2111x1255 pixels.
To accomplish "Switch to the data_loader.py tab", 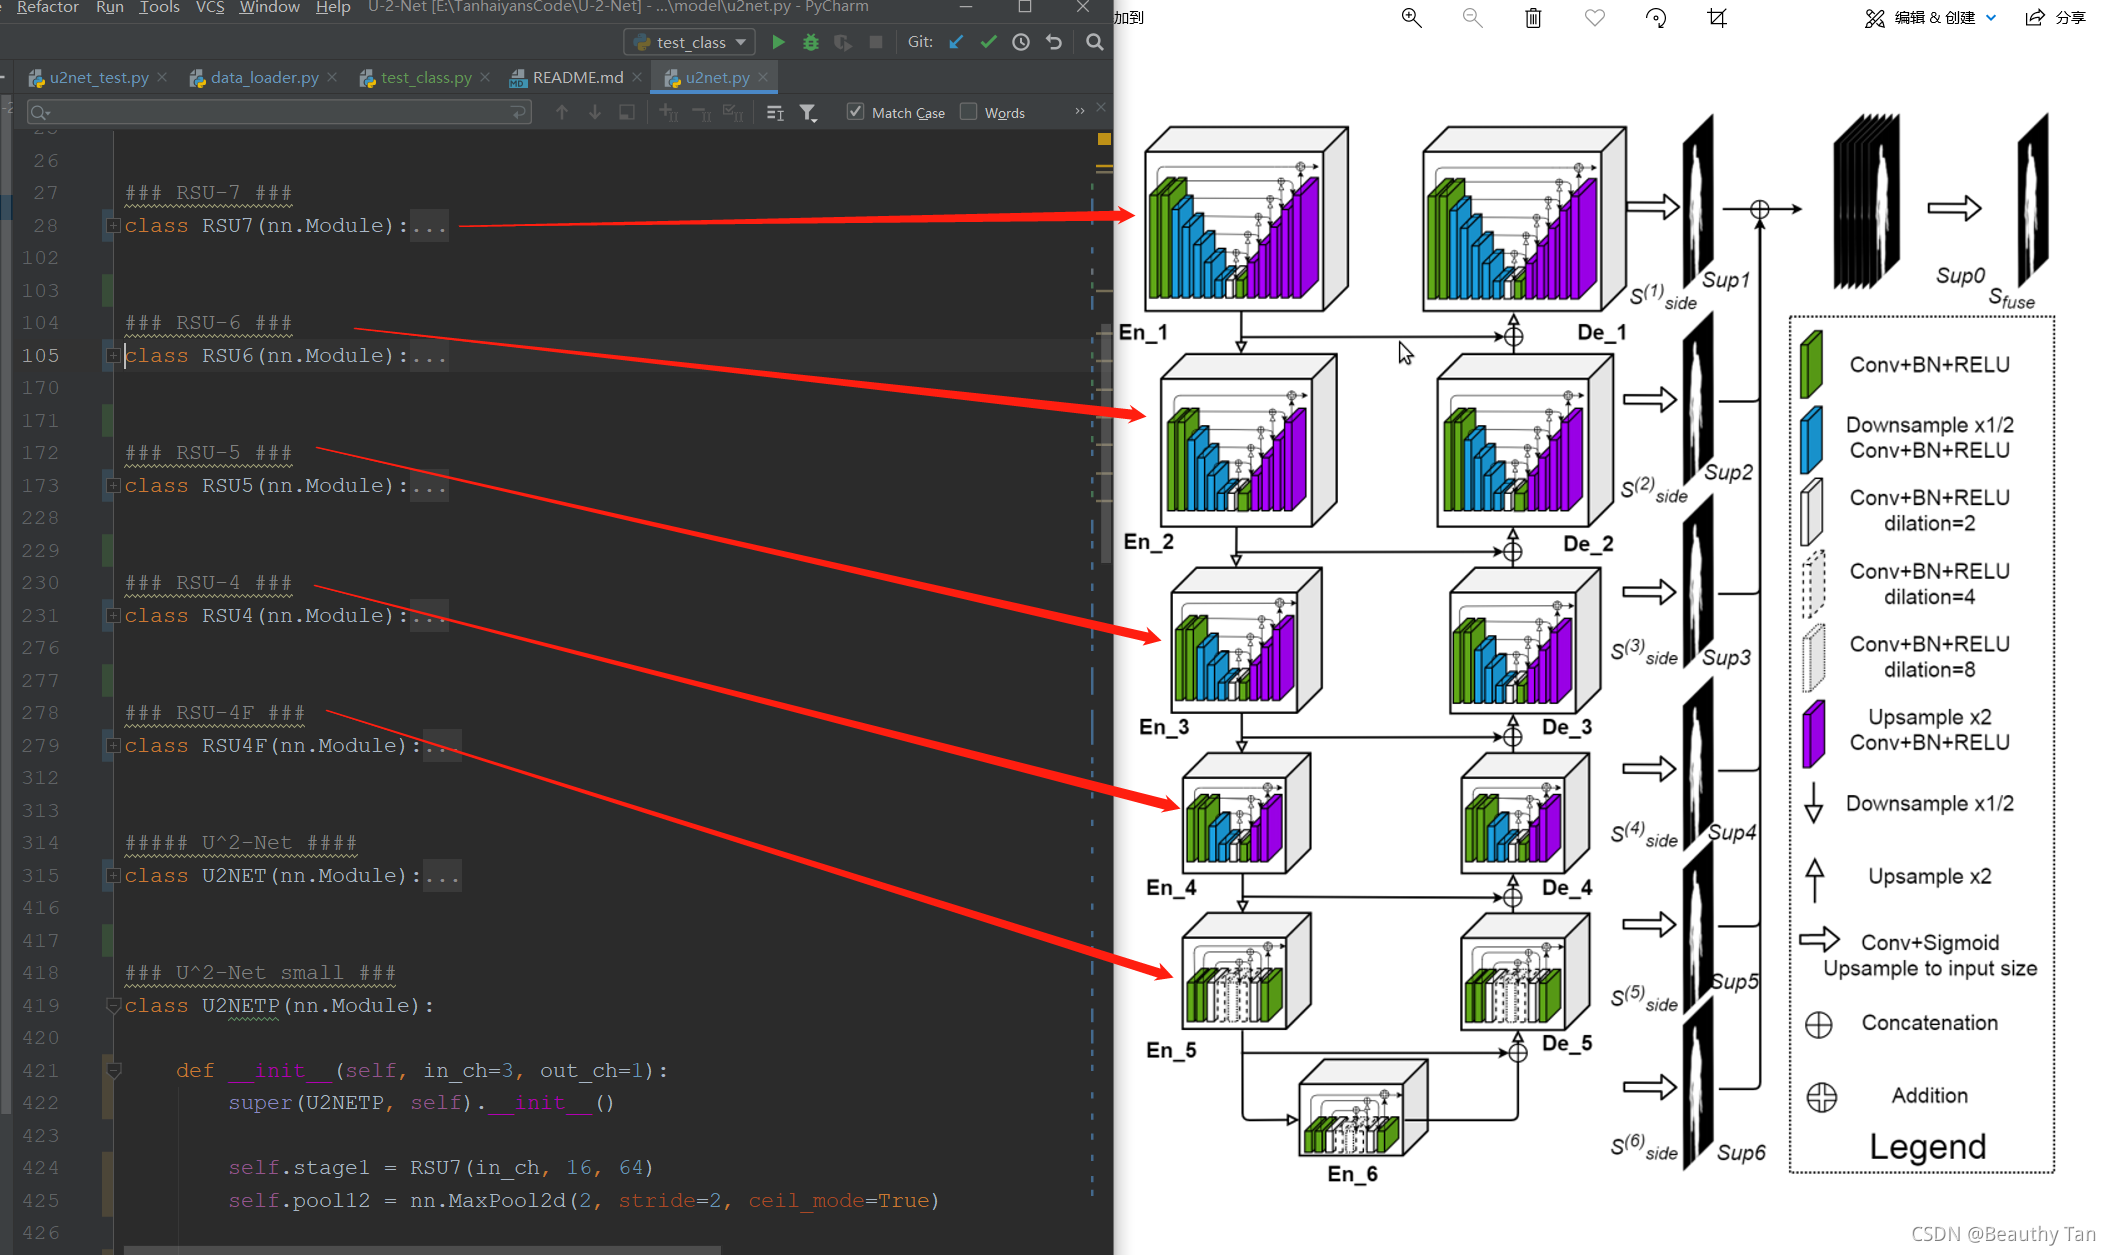I will [264, 77].
